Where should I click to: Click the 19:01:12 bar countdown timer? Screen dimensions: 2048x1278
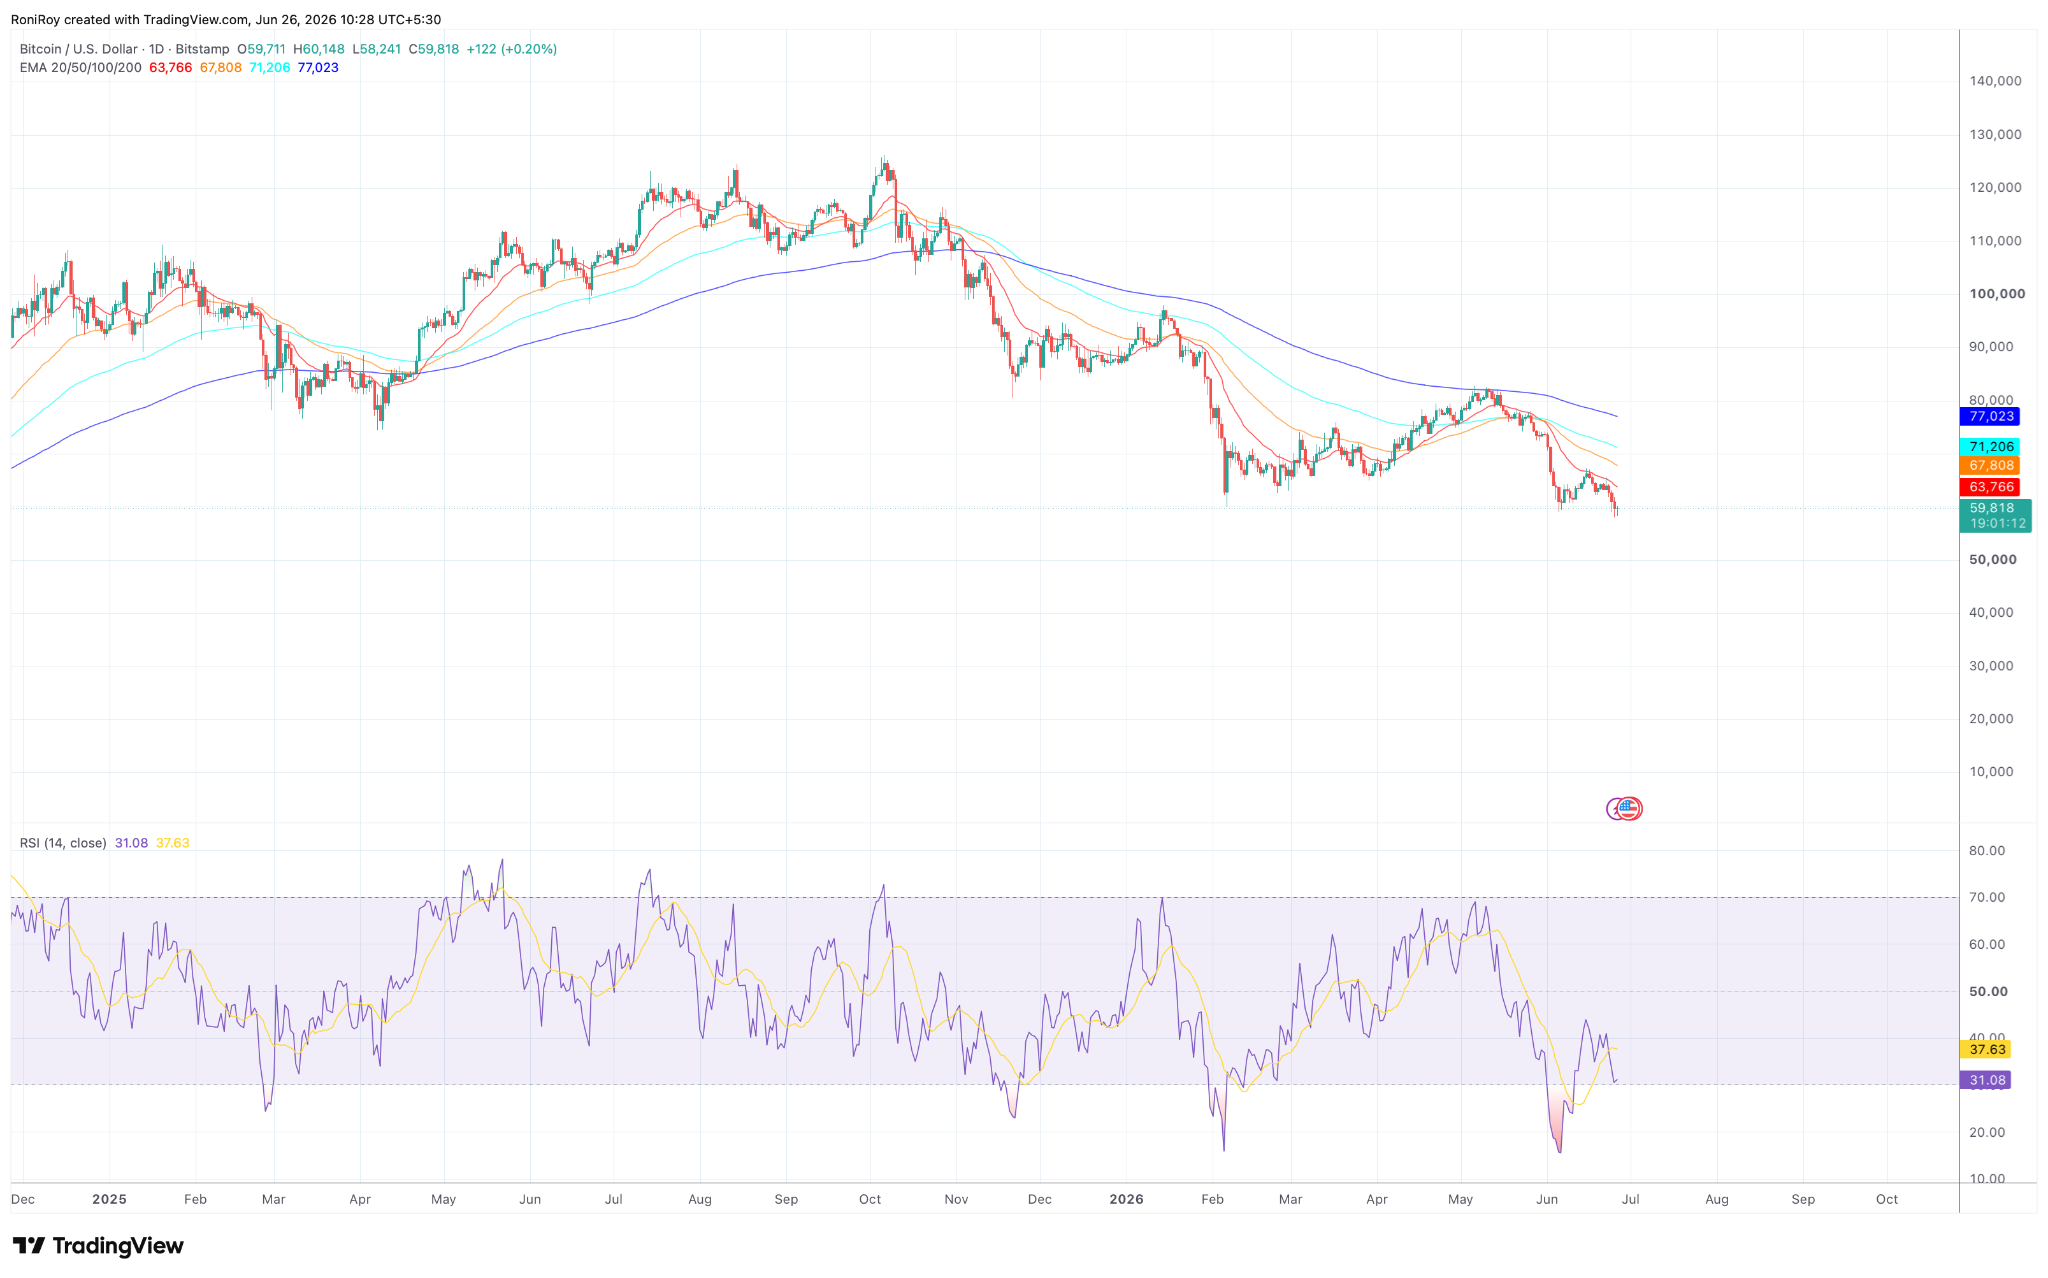point(1997,523)
